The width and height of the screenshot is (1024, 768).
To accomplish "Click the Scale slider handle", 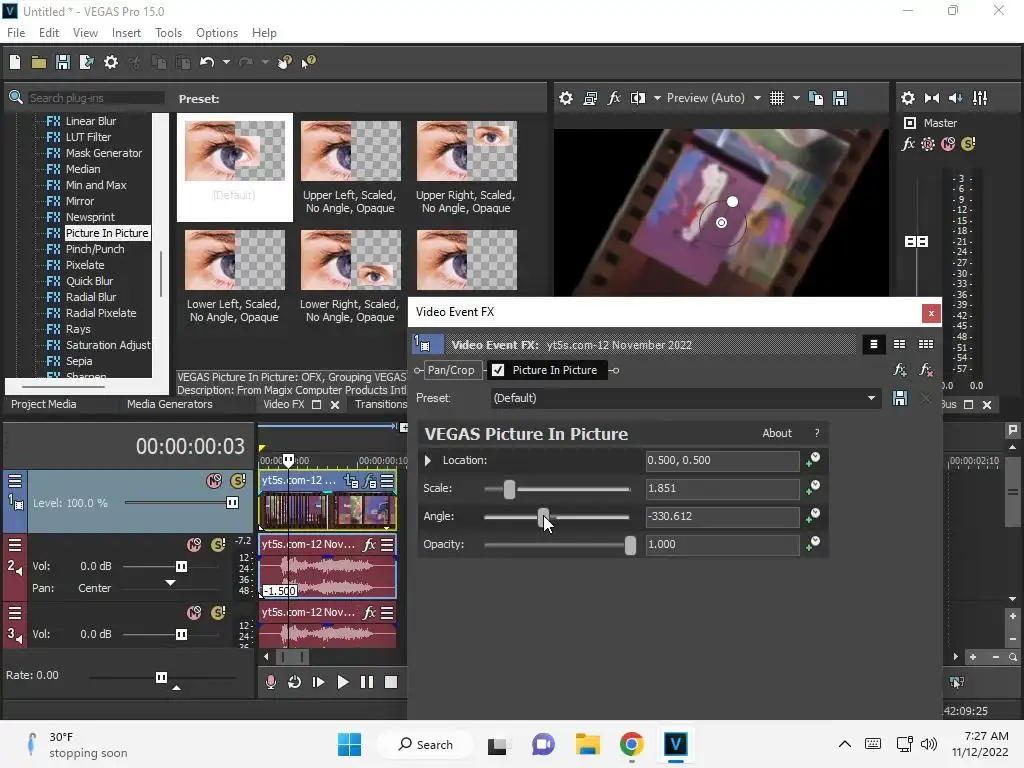I will pos(509,489).
